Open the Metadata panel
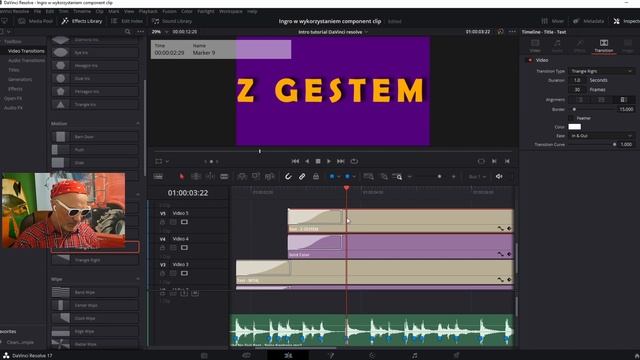 tap(588, 21)
